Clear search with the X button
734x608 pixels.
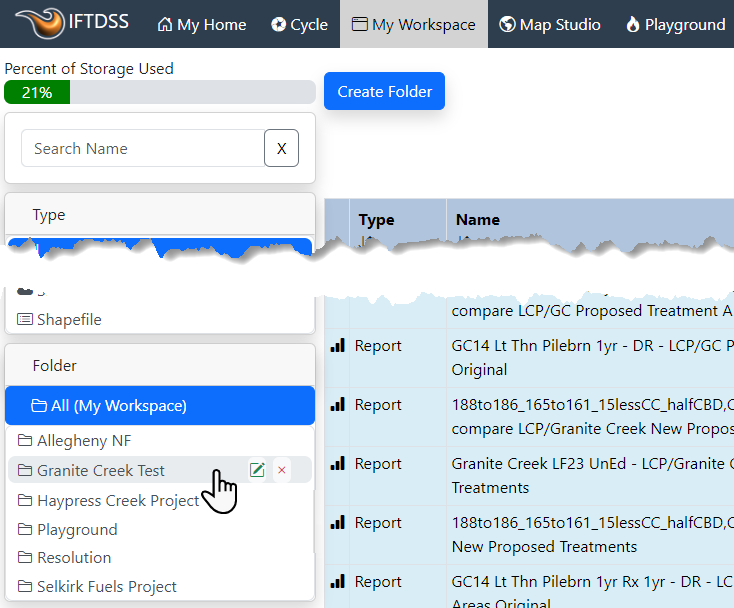pos(281,148)
